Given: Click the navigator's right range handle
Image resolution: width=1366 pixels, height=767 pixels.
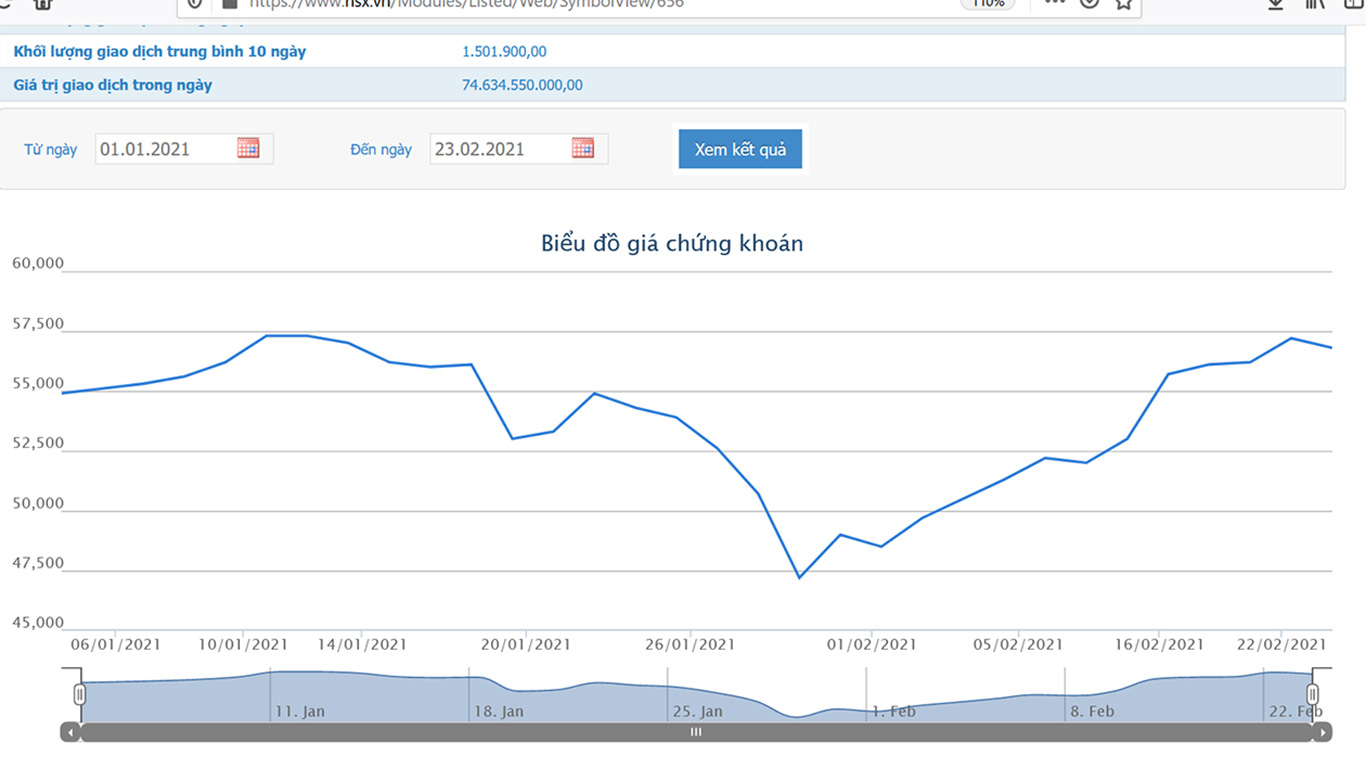Looking at the screenshot, I should coord(1312,694).
